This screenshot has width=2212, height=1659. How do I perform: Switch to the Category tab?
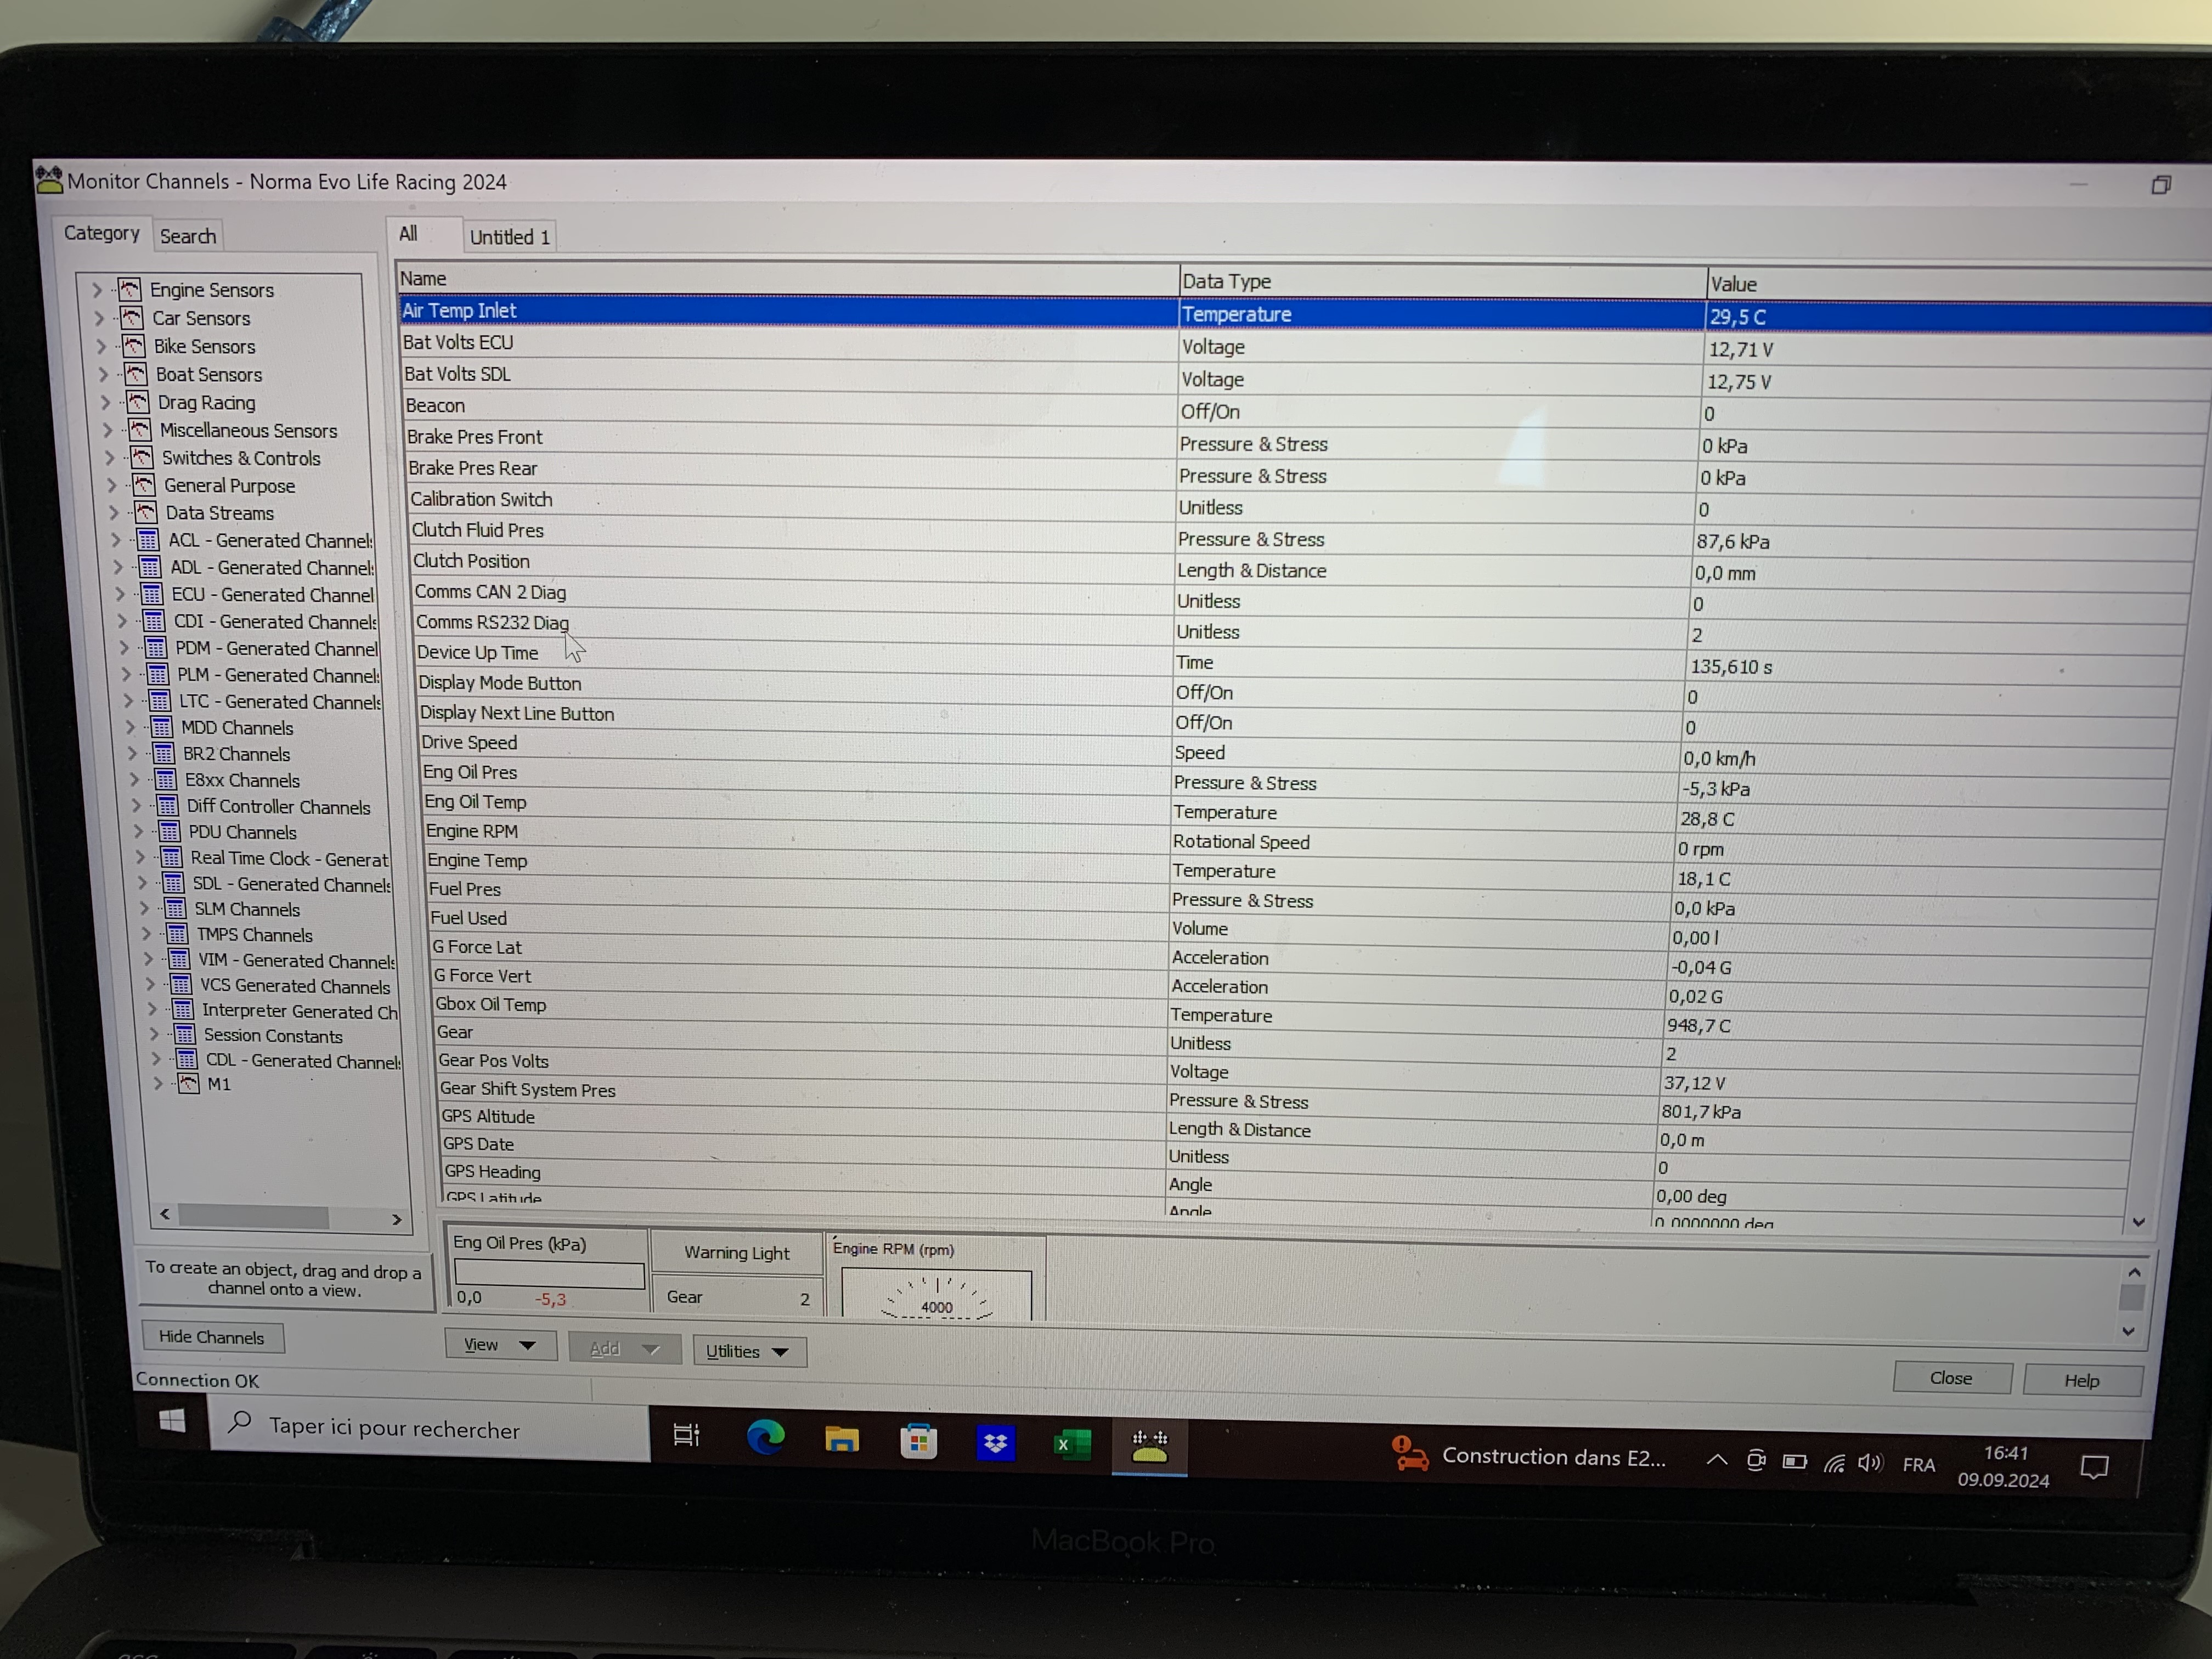pos(101,233)
